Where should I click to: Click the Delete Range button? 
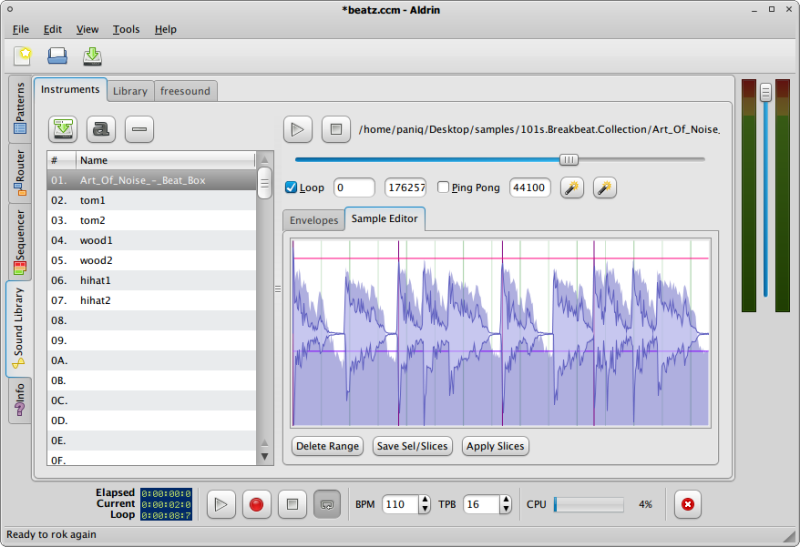point(328,446)
